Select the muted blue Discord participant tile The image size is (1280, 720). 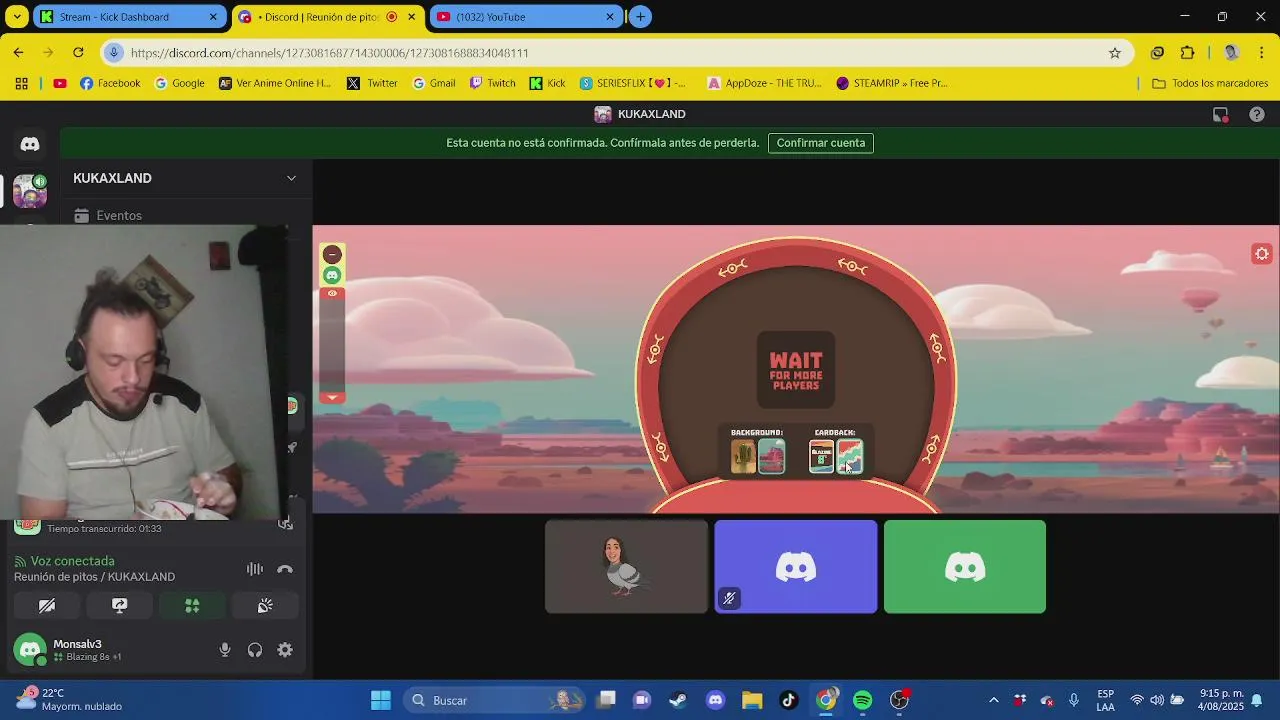click(796, 566)
